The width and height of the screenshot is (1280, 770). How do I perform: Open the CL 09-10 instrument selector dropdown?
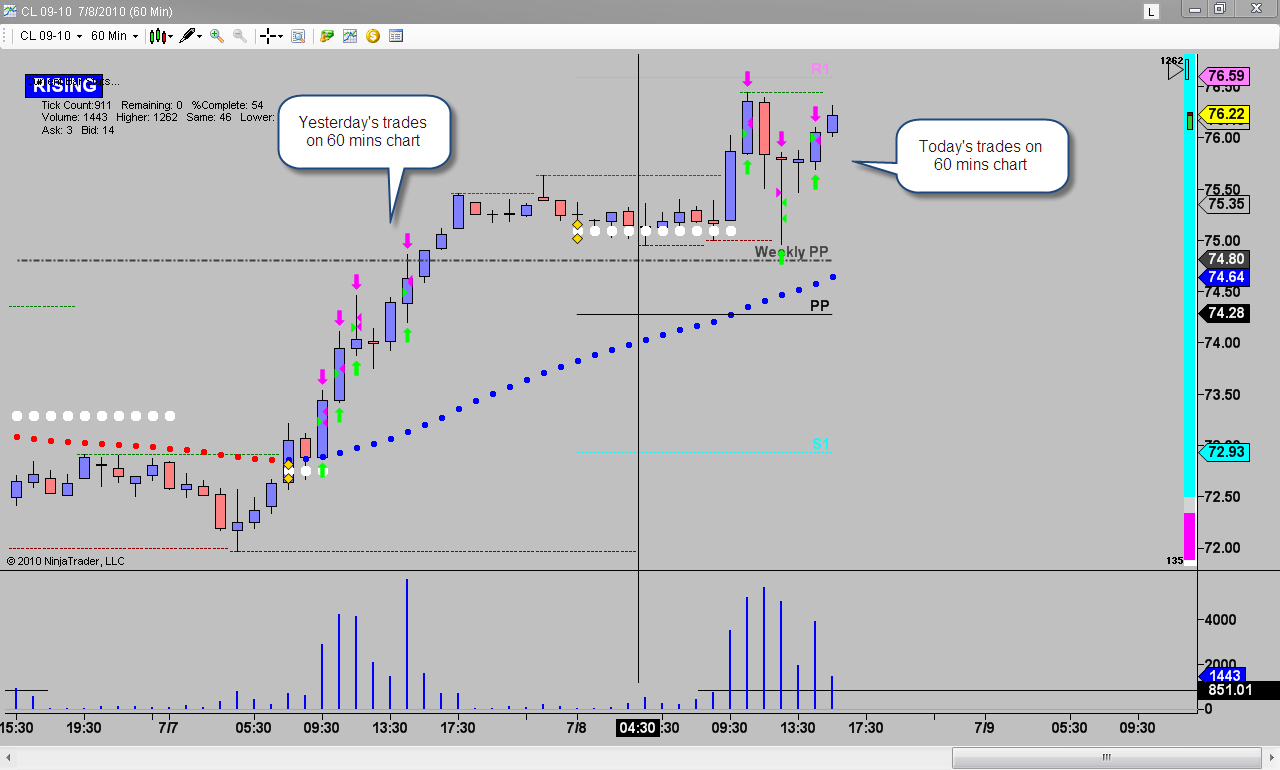coord(51,36)
